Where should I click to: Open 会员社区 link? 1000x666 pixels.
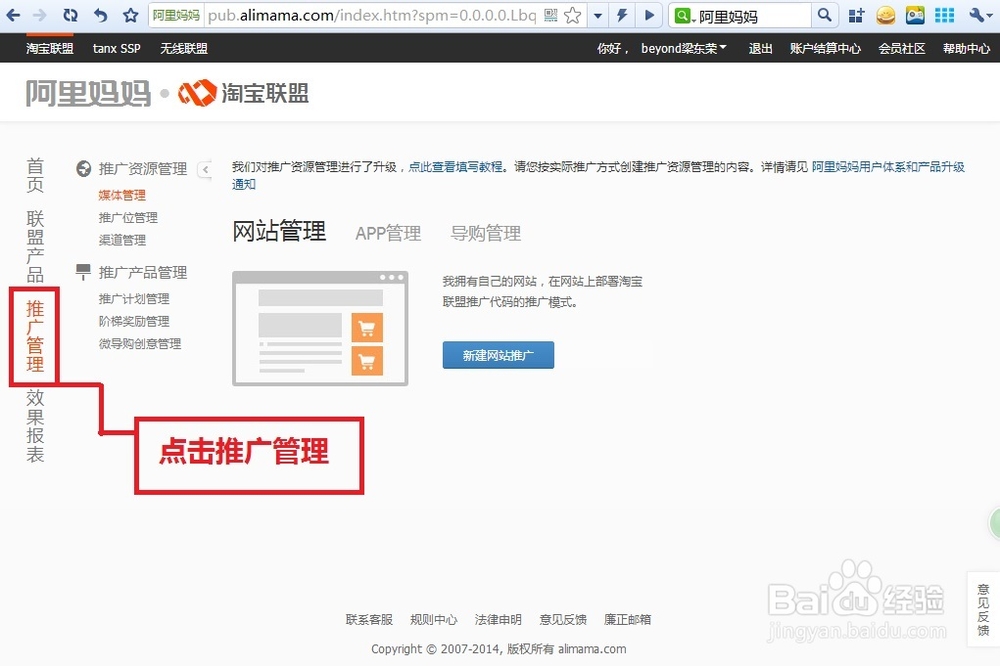point(902,48)
